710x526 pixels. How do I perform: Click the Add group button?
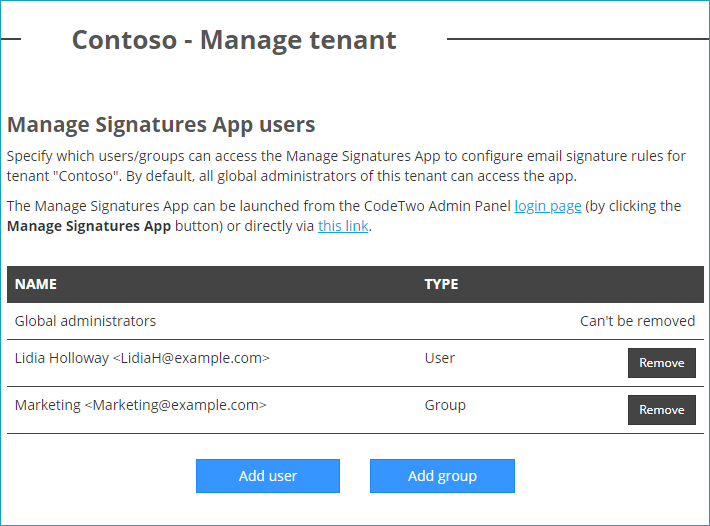pos(442,476)
